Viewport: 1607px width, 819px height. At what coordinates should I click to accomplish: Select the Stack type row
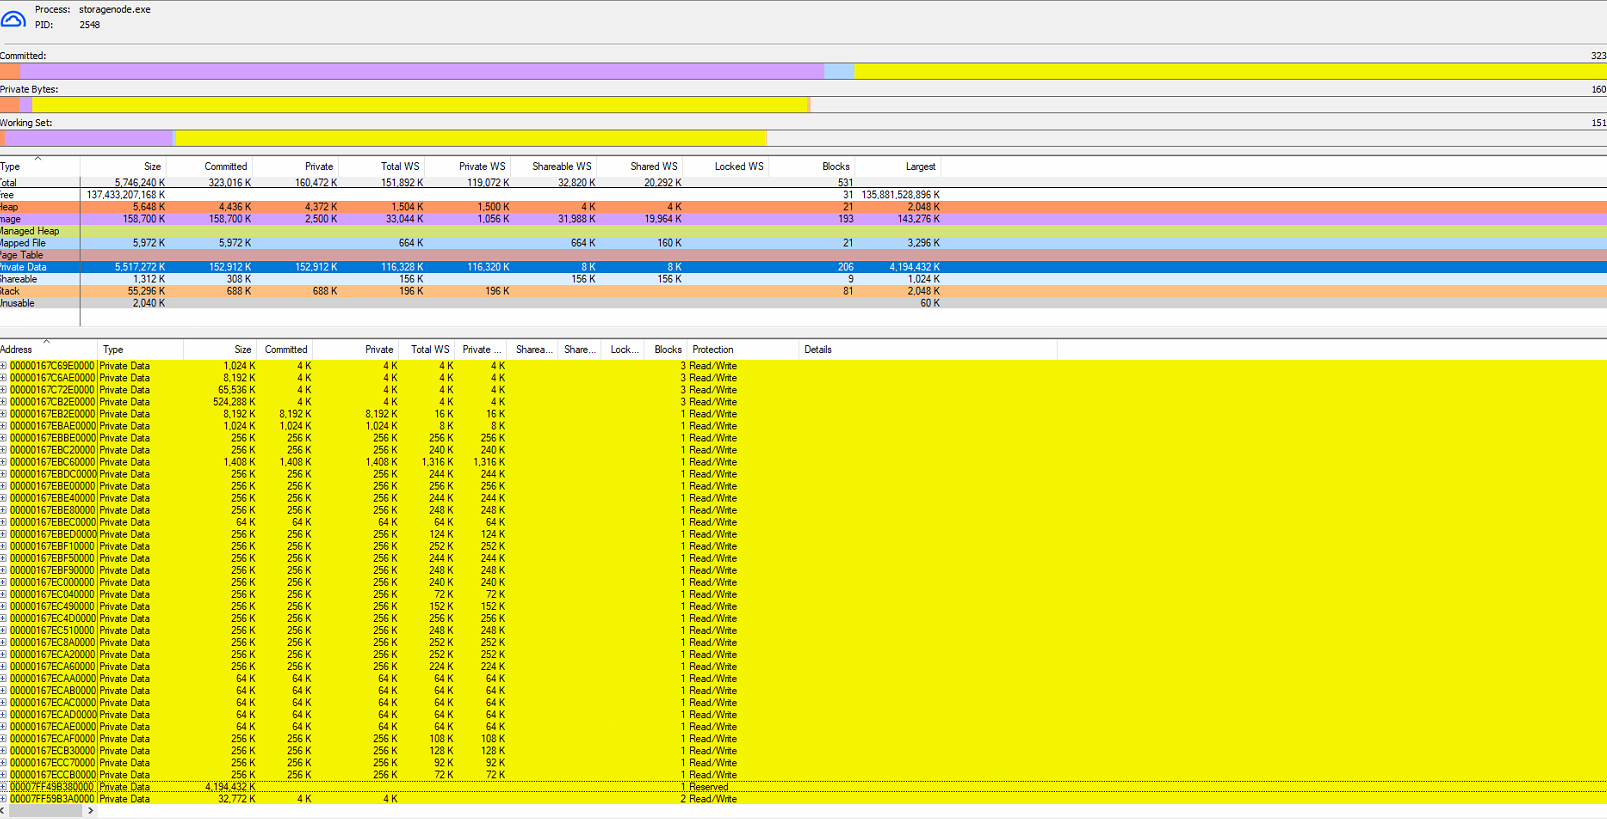coord(40,291)
